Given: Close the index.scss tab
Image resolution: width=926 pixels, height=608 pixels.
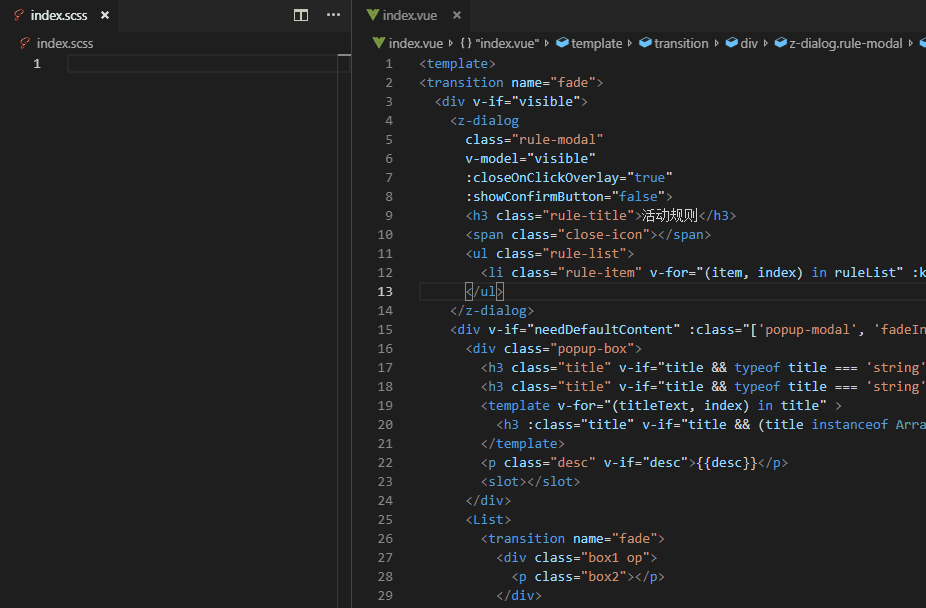Looking at the screenshot, I should pos(104,15).
